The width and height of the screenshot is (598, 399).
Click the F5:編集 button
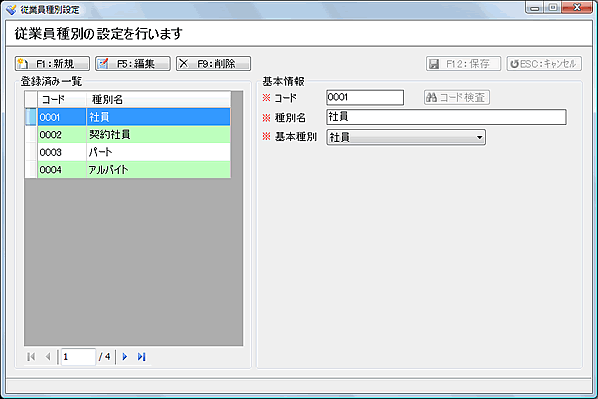point(133,64)
